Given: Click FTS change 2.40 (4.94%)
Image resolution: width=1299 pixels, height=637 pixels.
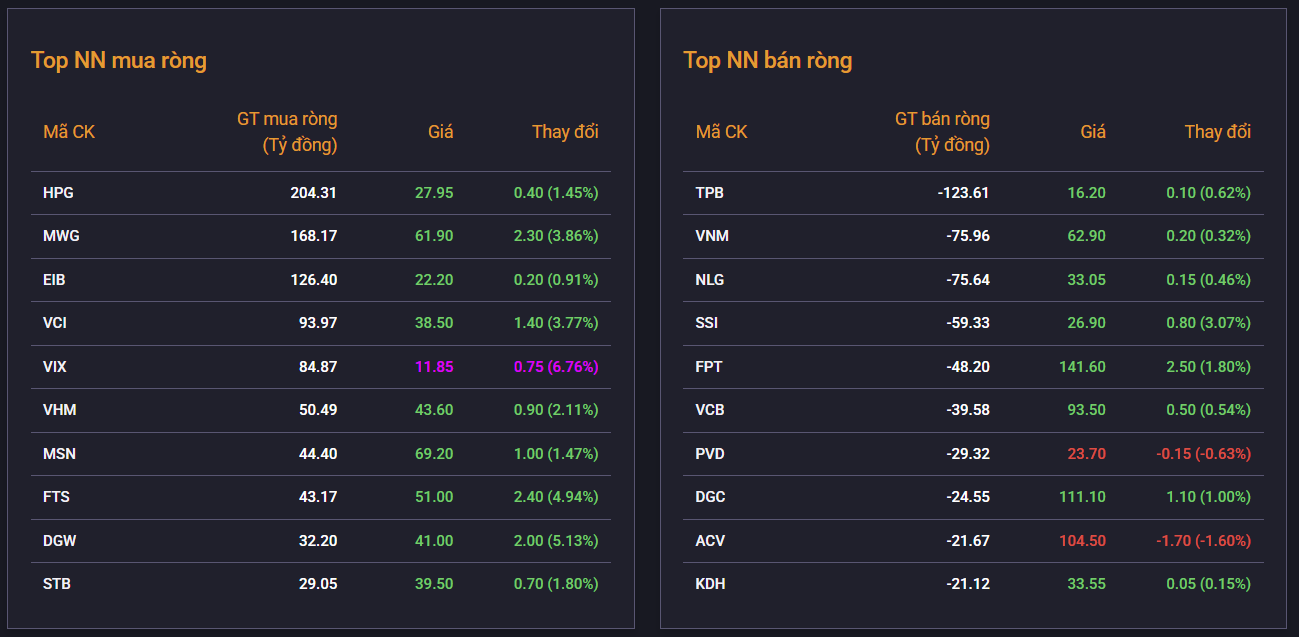Looking at the screenshot, I should pos(556,497).
